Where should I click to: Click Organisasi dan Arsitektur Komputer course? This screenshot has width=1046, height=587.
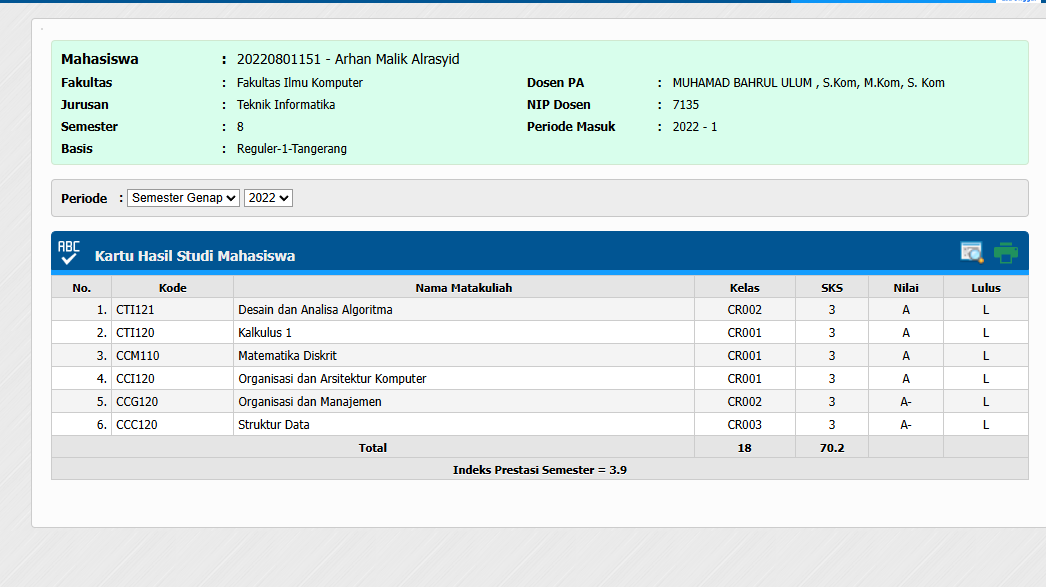pyautogui.click(x=332, y=379)
